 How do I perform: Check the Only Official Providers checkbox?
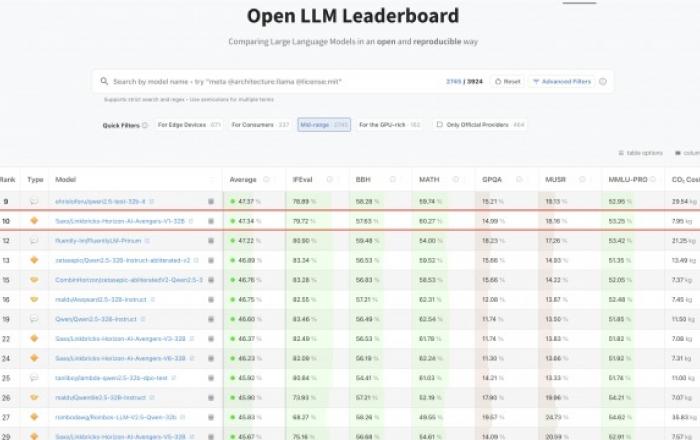(x=439, y=125)
